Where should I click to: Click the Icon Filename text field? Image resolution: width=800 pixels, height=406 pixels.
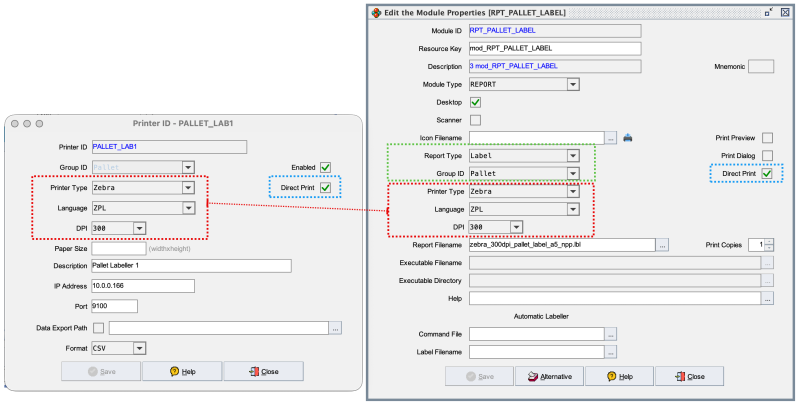537,138
